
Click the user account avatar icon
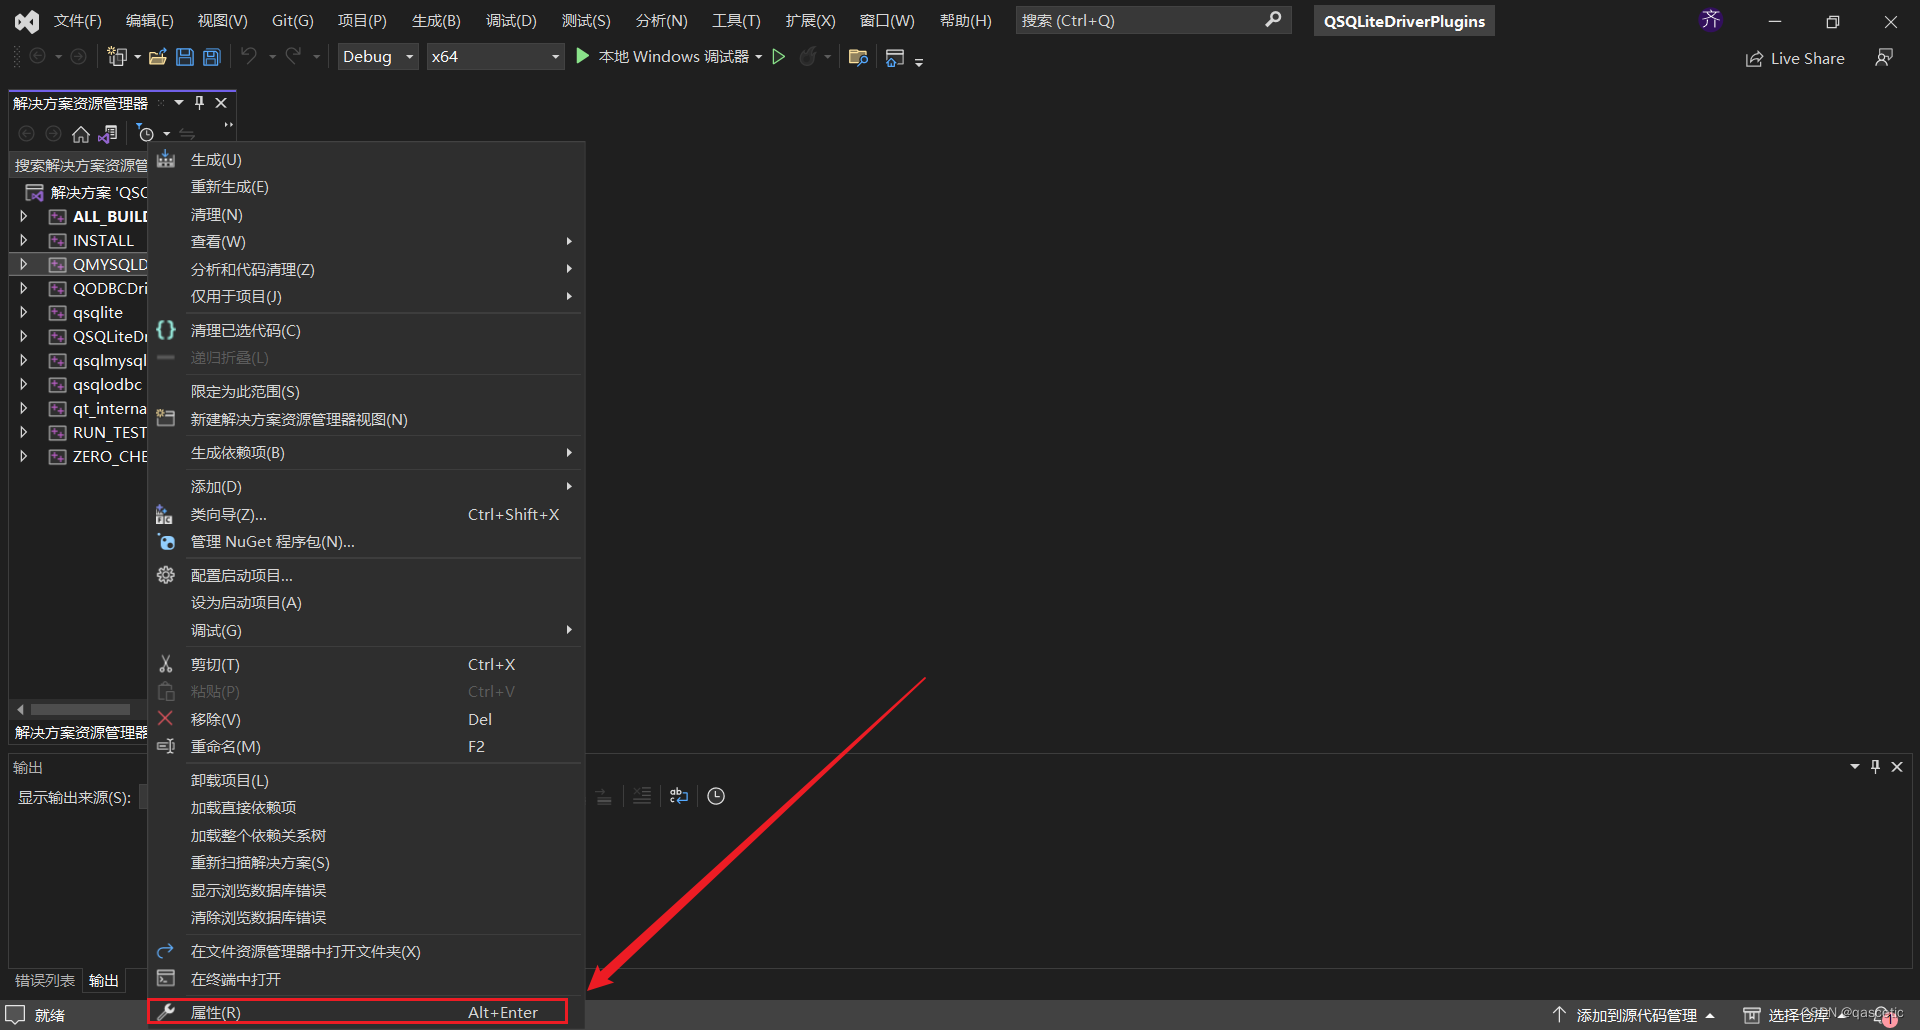click(1711, 20)
